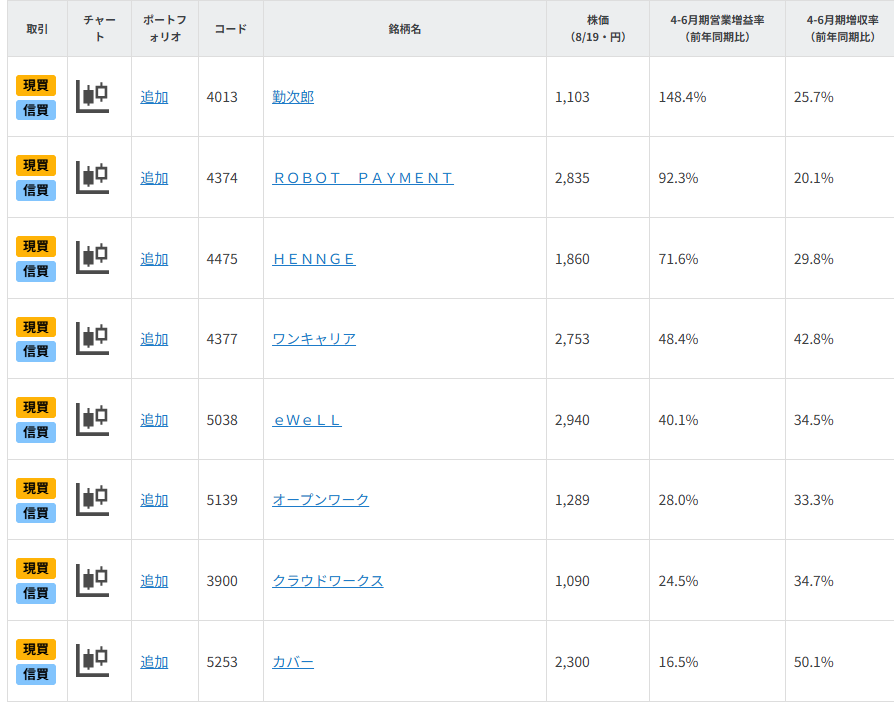Add クラウドワークス to portfolio via 追加
This screenshot has height=716, width=894.
(x=154, y=581)
